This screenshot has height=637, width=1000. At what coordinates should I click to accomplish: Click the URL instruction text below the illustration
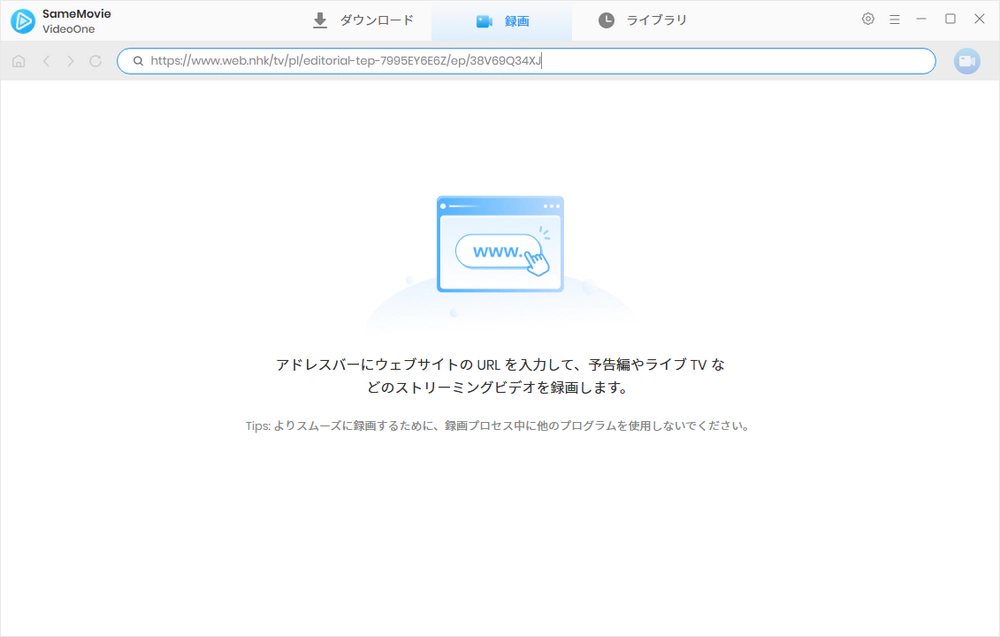click(500, 374)
